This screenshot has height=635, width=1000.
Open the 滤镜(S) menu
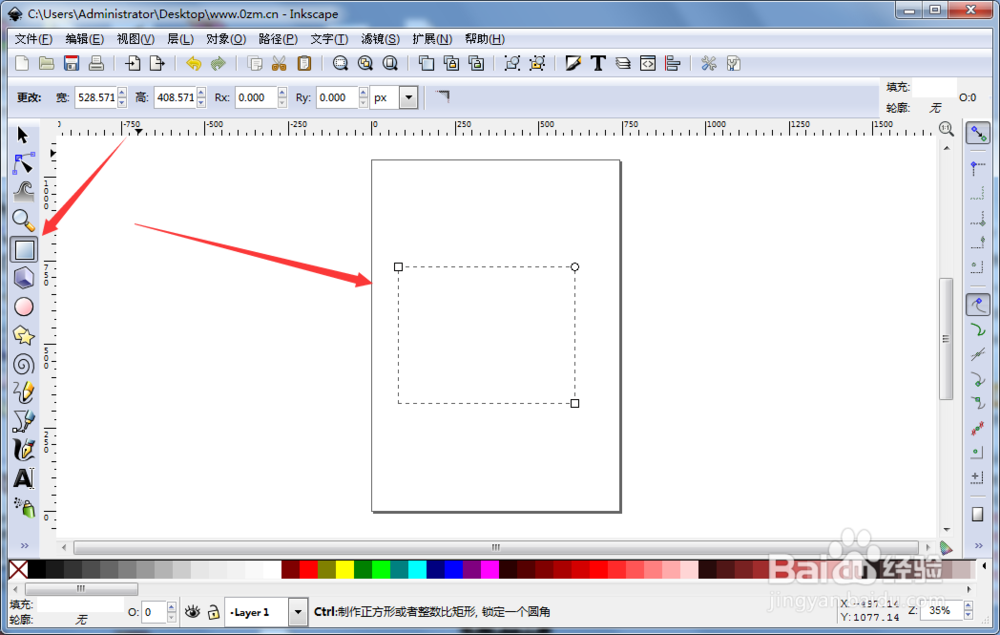(x=380, y=39)
